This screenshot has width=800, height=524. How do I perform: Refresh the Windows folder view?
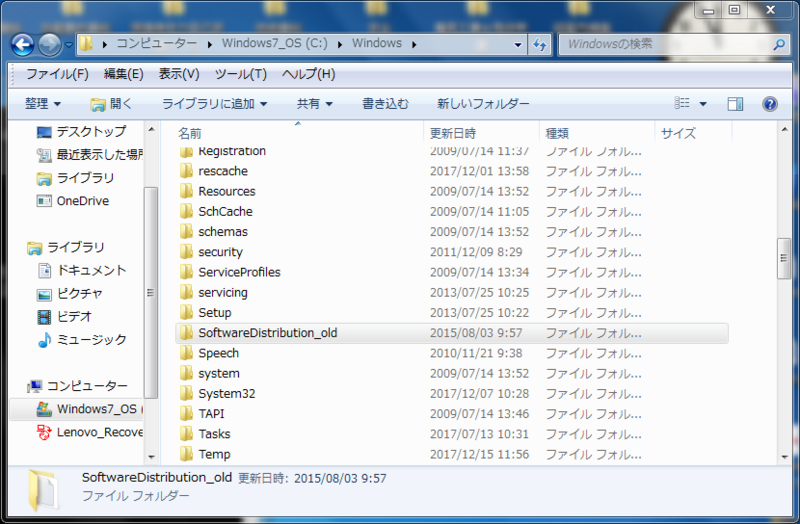point(540,45)
